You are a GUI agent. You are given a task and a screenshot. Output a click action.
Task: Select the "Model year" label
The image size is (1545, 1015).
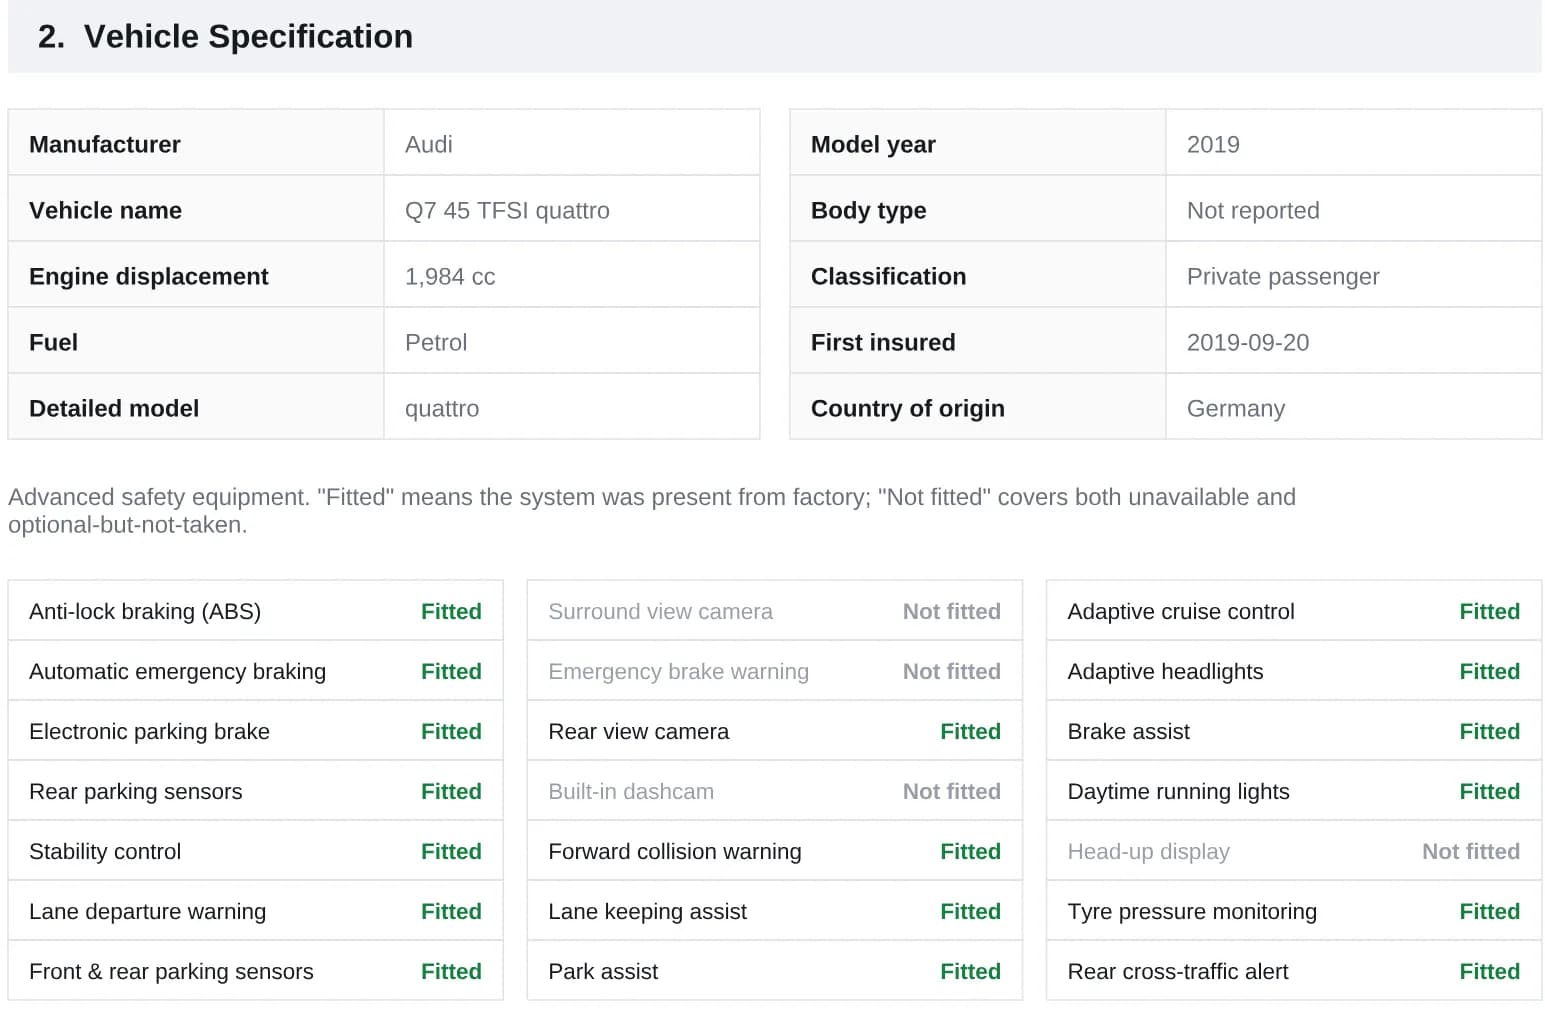click(x=873, y=144)
